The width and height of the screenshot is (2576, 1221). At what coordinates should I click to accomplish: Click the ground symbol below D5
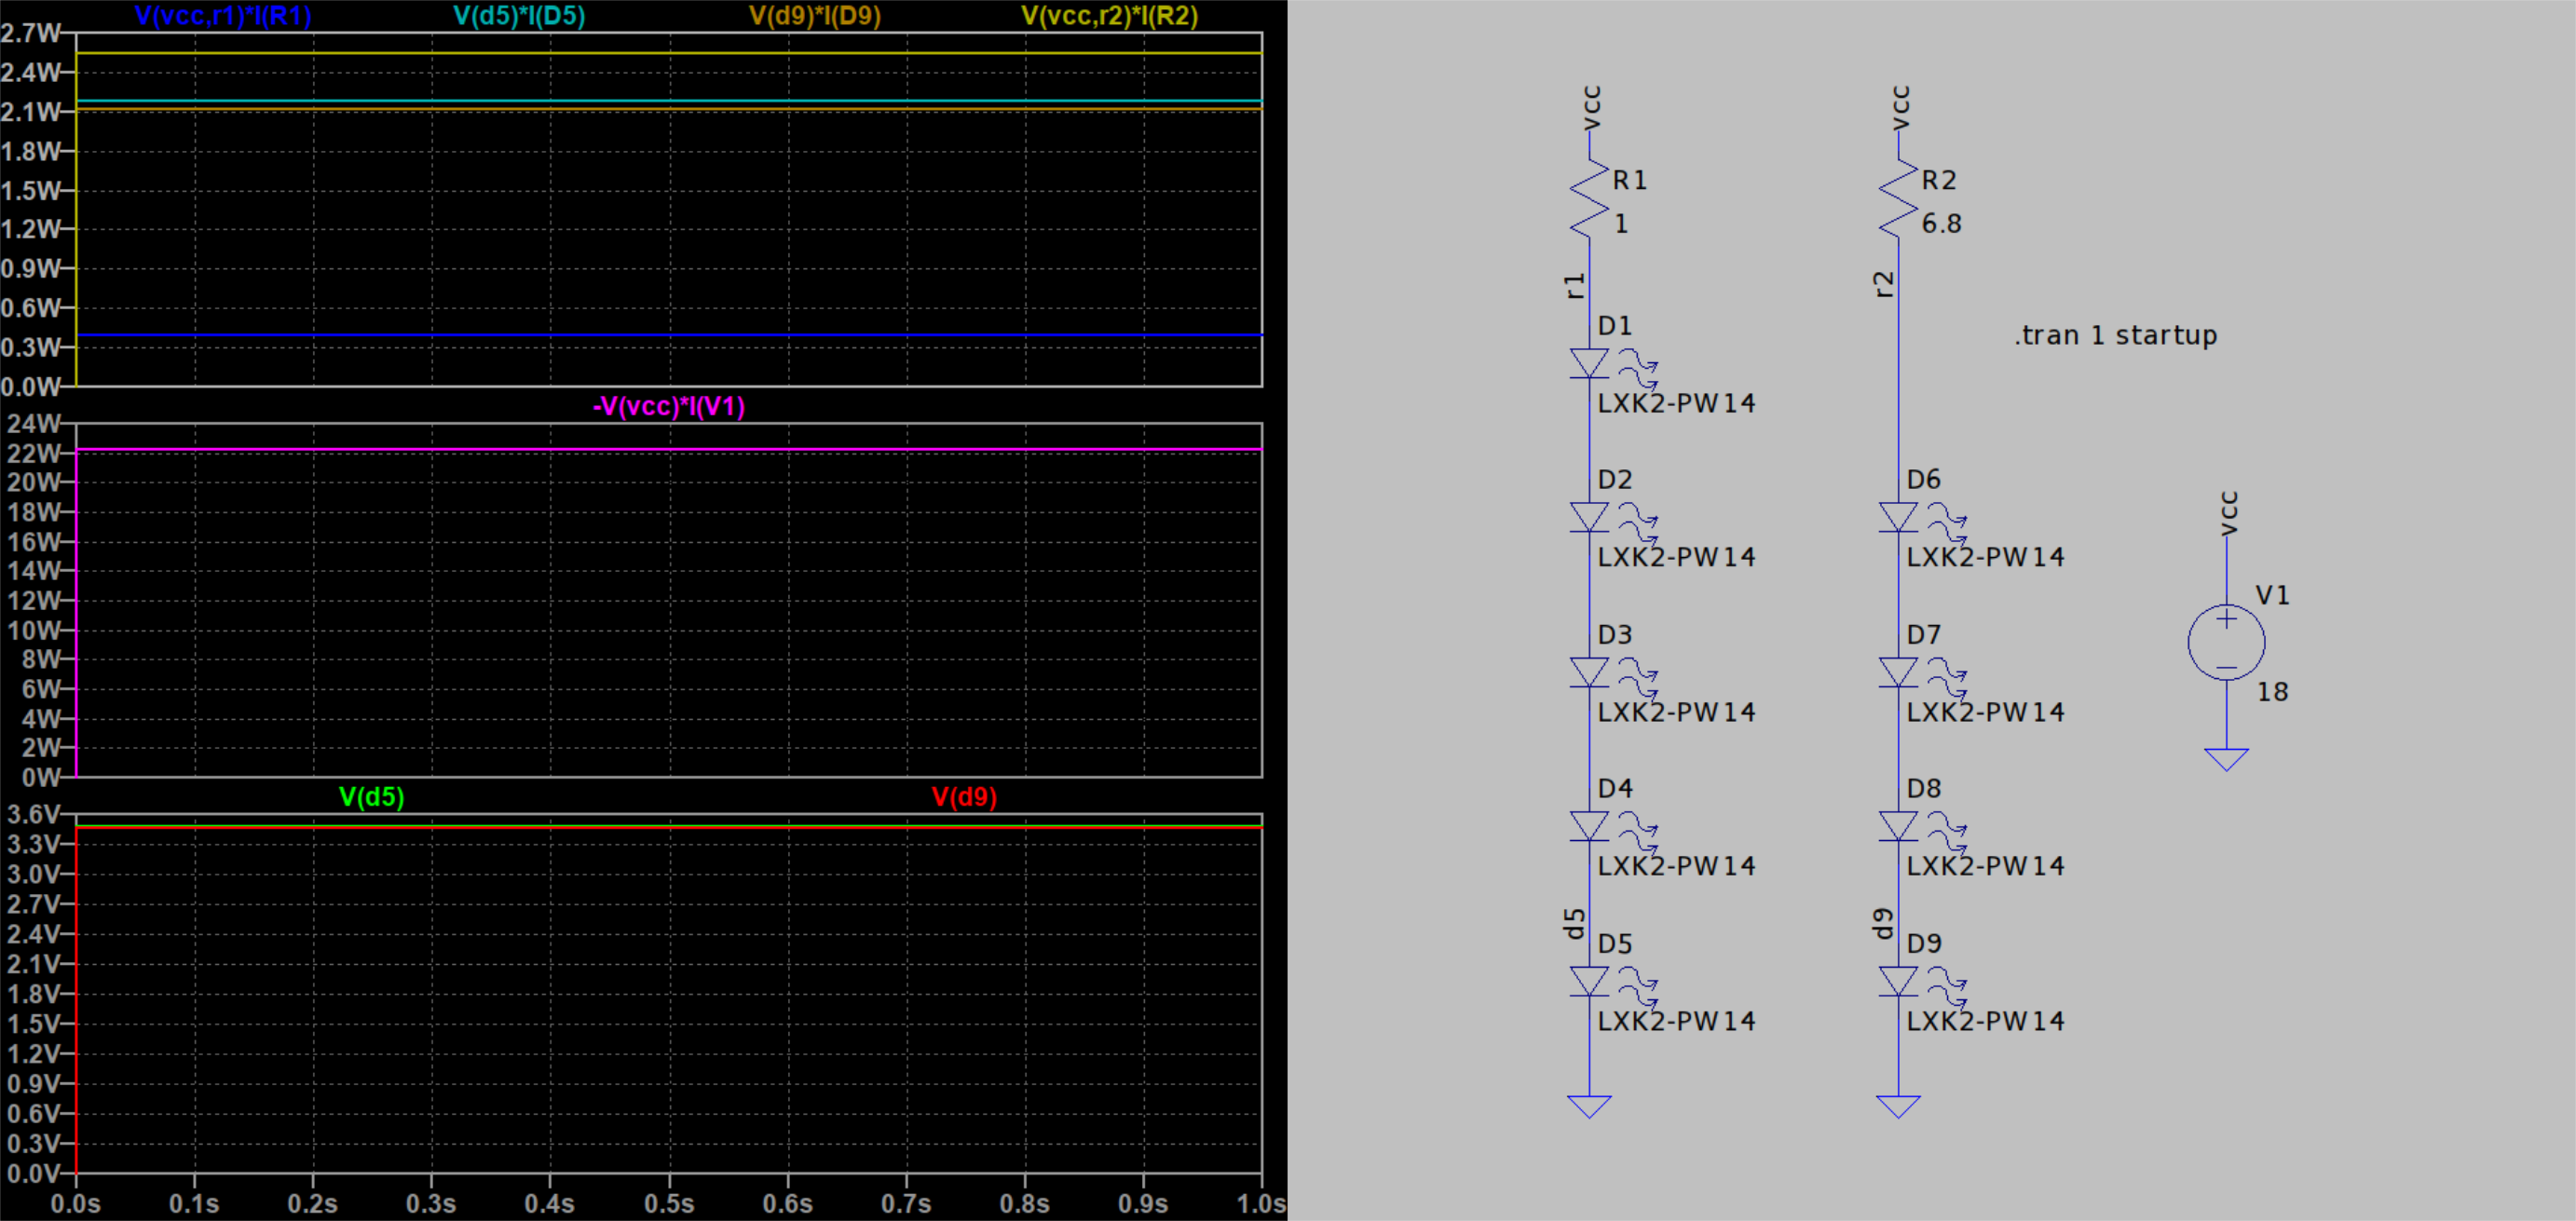[1590, 1107]
